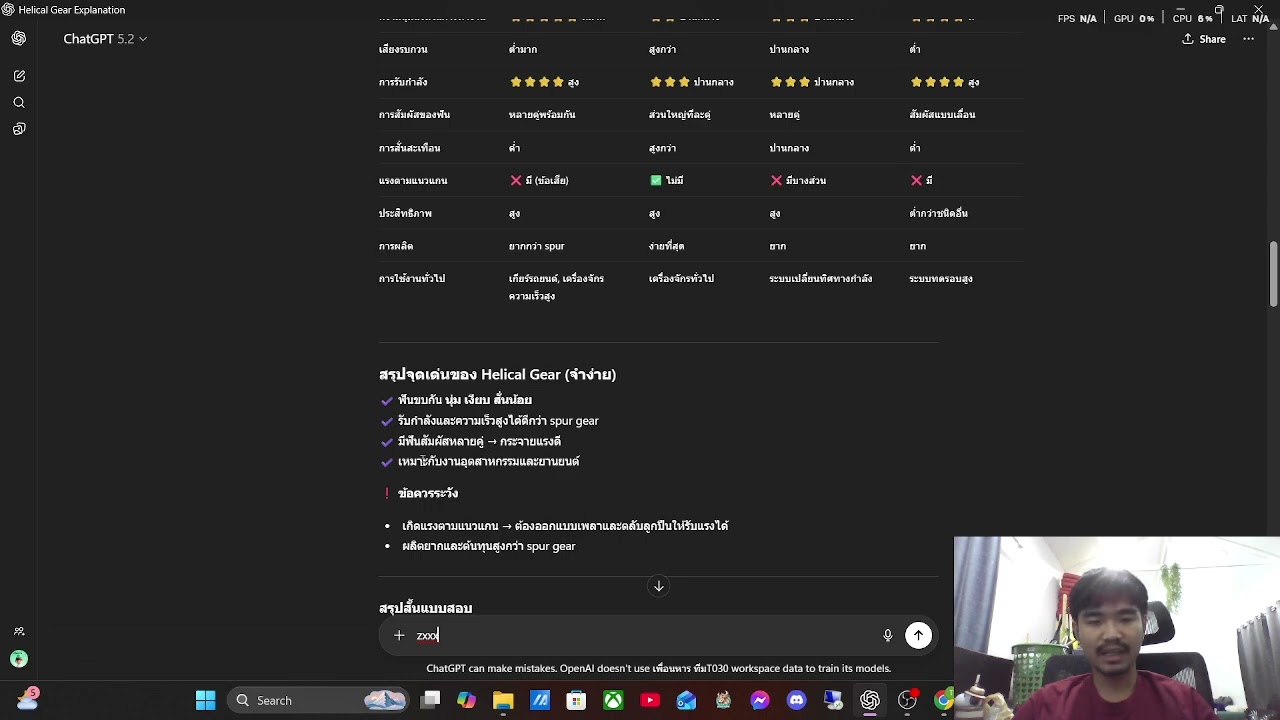
Task: Click the row header "การใช้งานทั่วไป"
Action: (412, 279)
